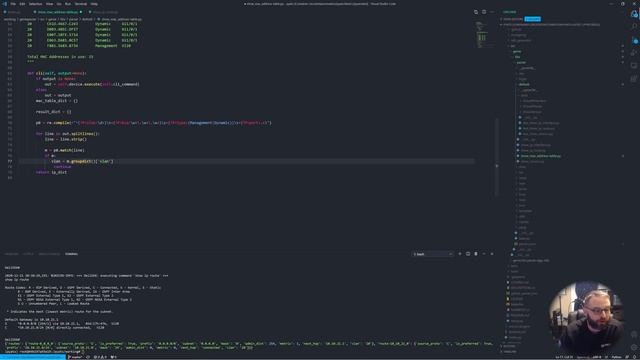Click the top activity bar icon
Viewport: 640px width, 360px height.
coord(634,14)
